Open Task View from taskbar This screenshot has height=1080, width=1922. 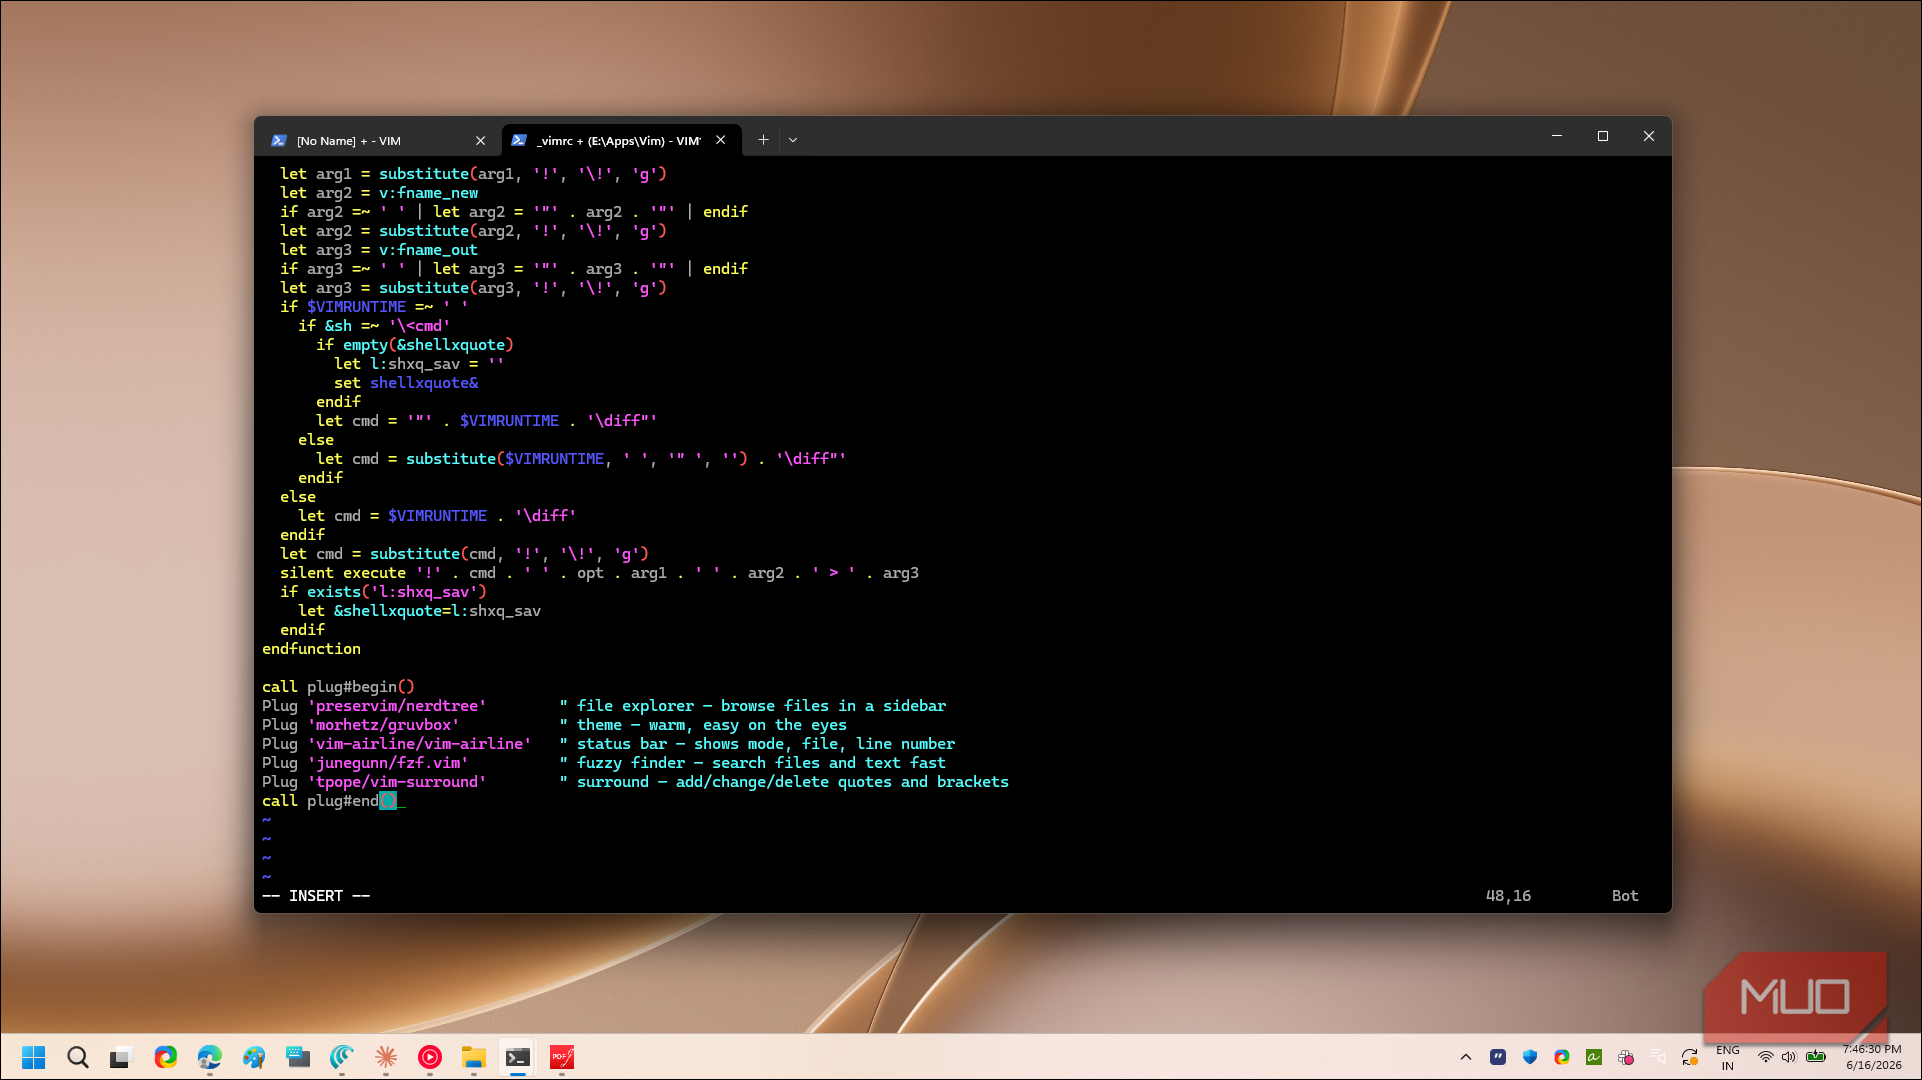coord(121,1057)
